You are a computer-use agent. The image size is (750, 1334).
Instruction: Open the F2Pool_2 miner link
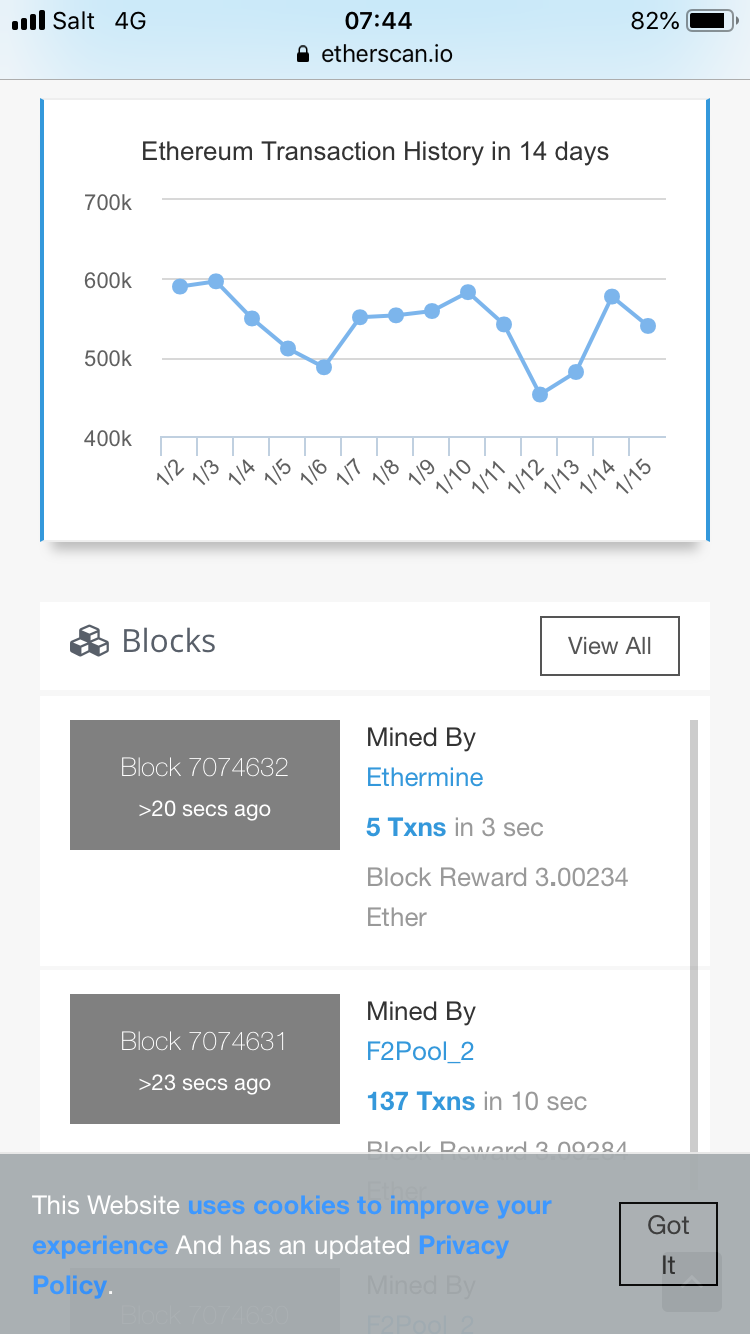coord(420,1051)
